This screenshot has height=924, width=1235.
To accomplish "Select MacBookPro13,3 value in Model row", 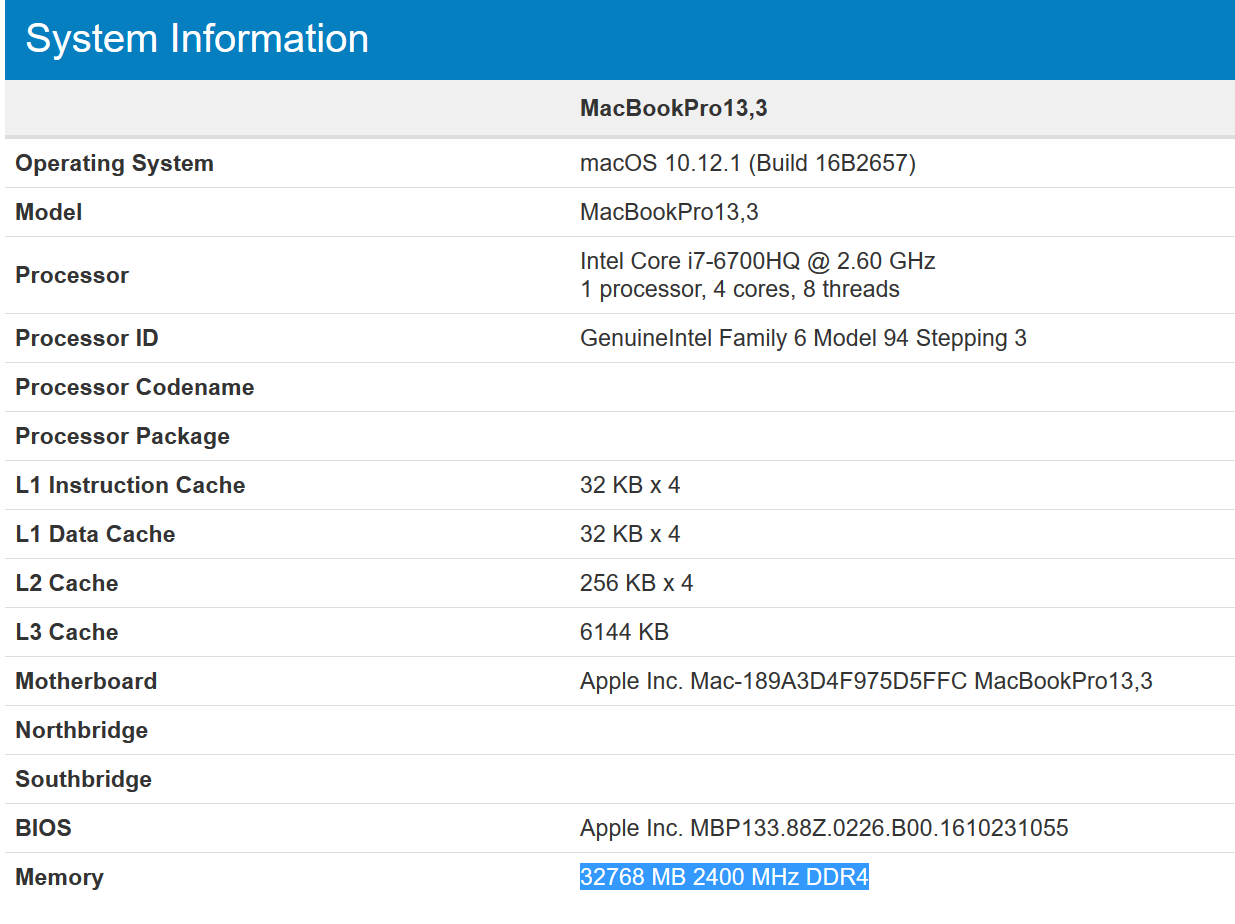I will pos(669,212).
